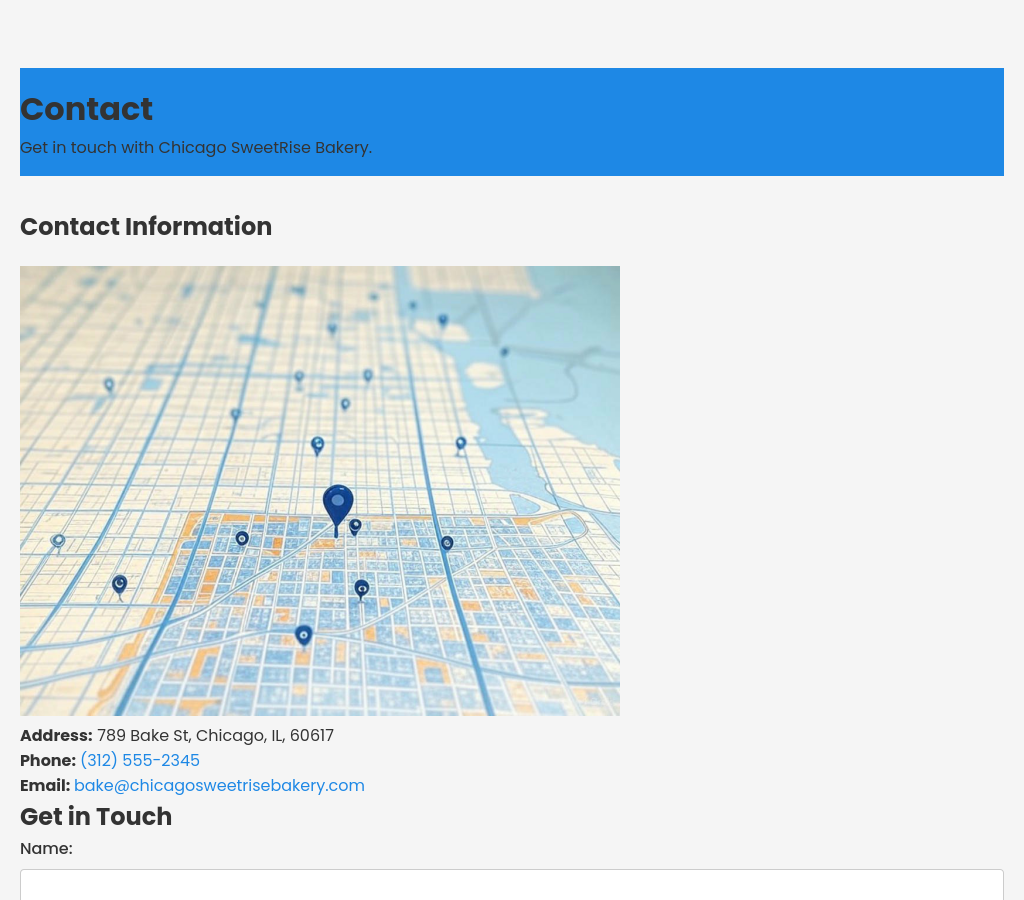
Task: Click the bold "Email:" label
Action: pyautogui.click(x=45, y=786)
